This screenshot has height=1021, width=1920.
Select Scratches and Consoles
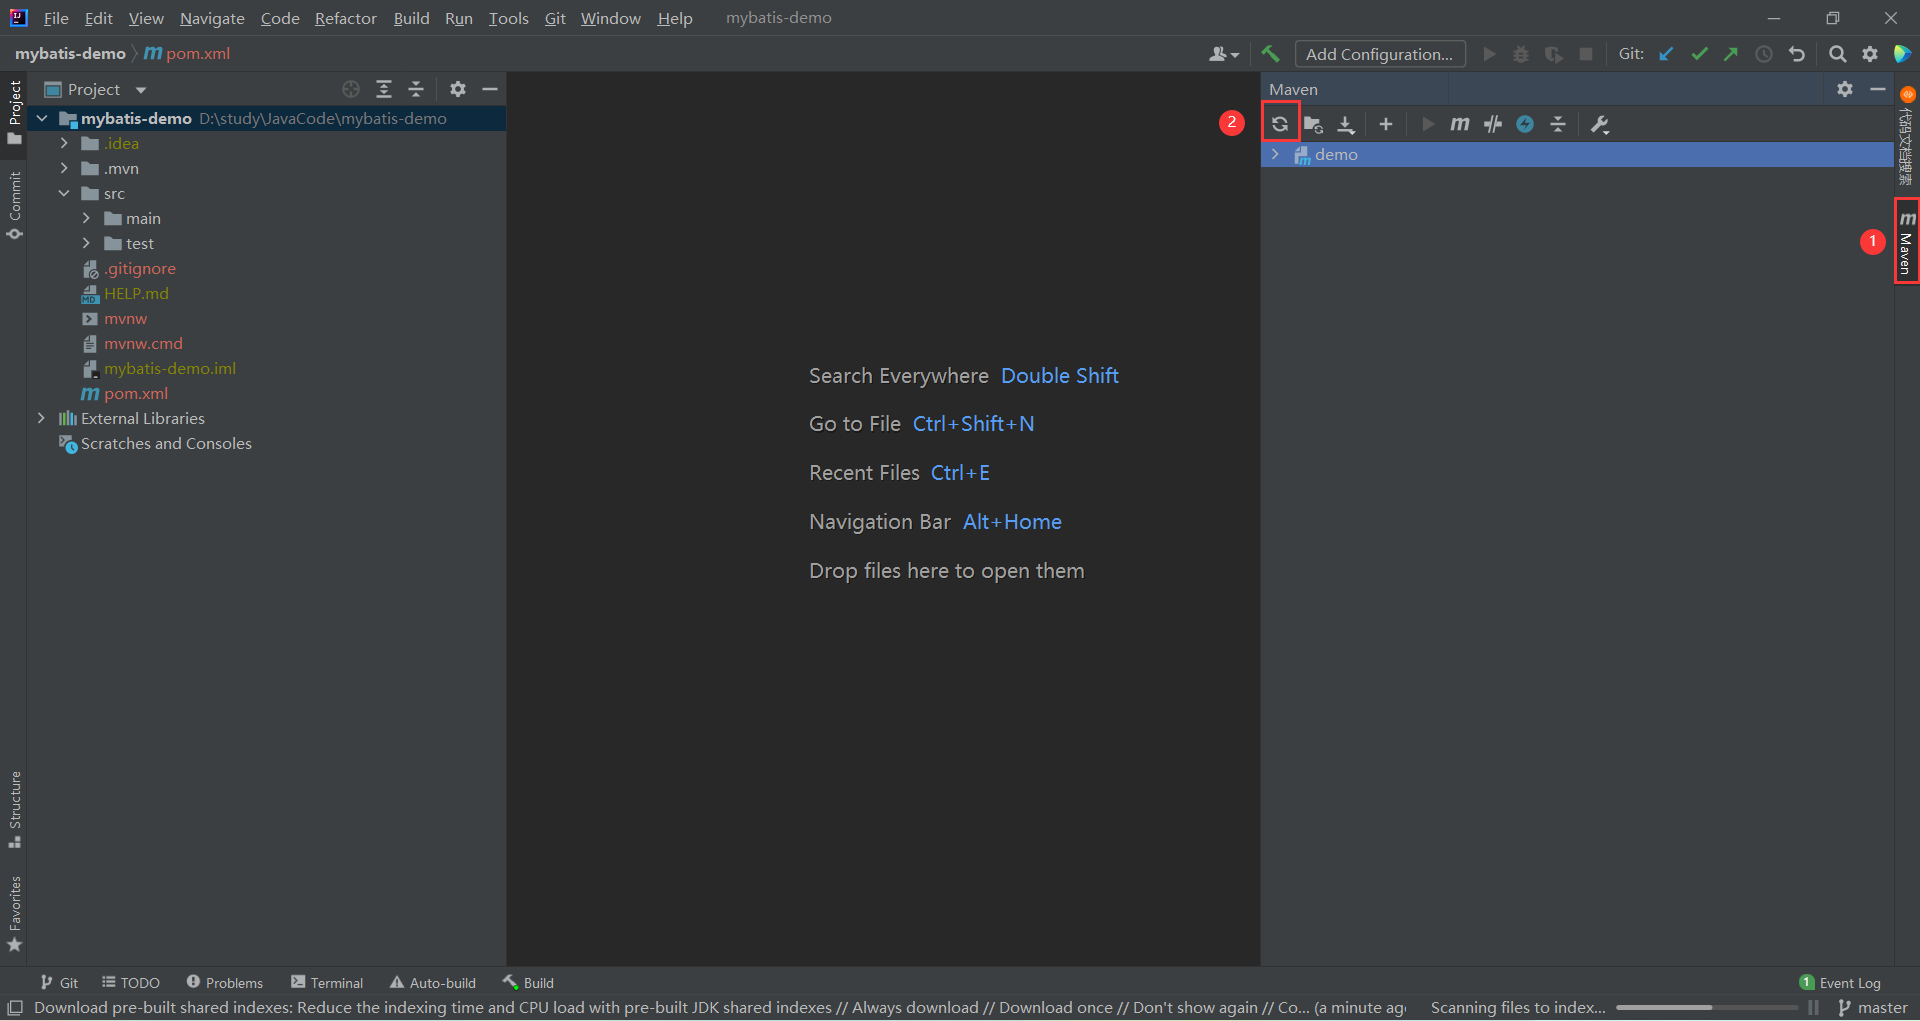pos(166,443)
